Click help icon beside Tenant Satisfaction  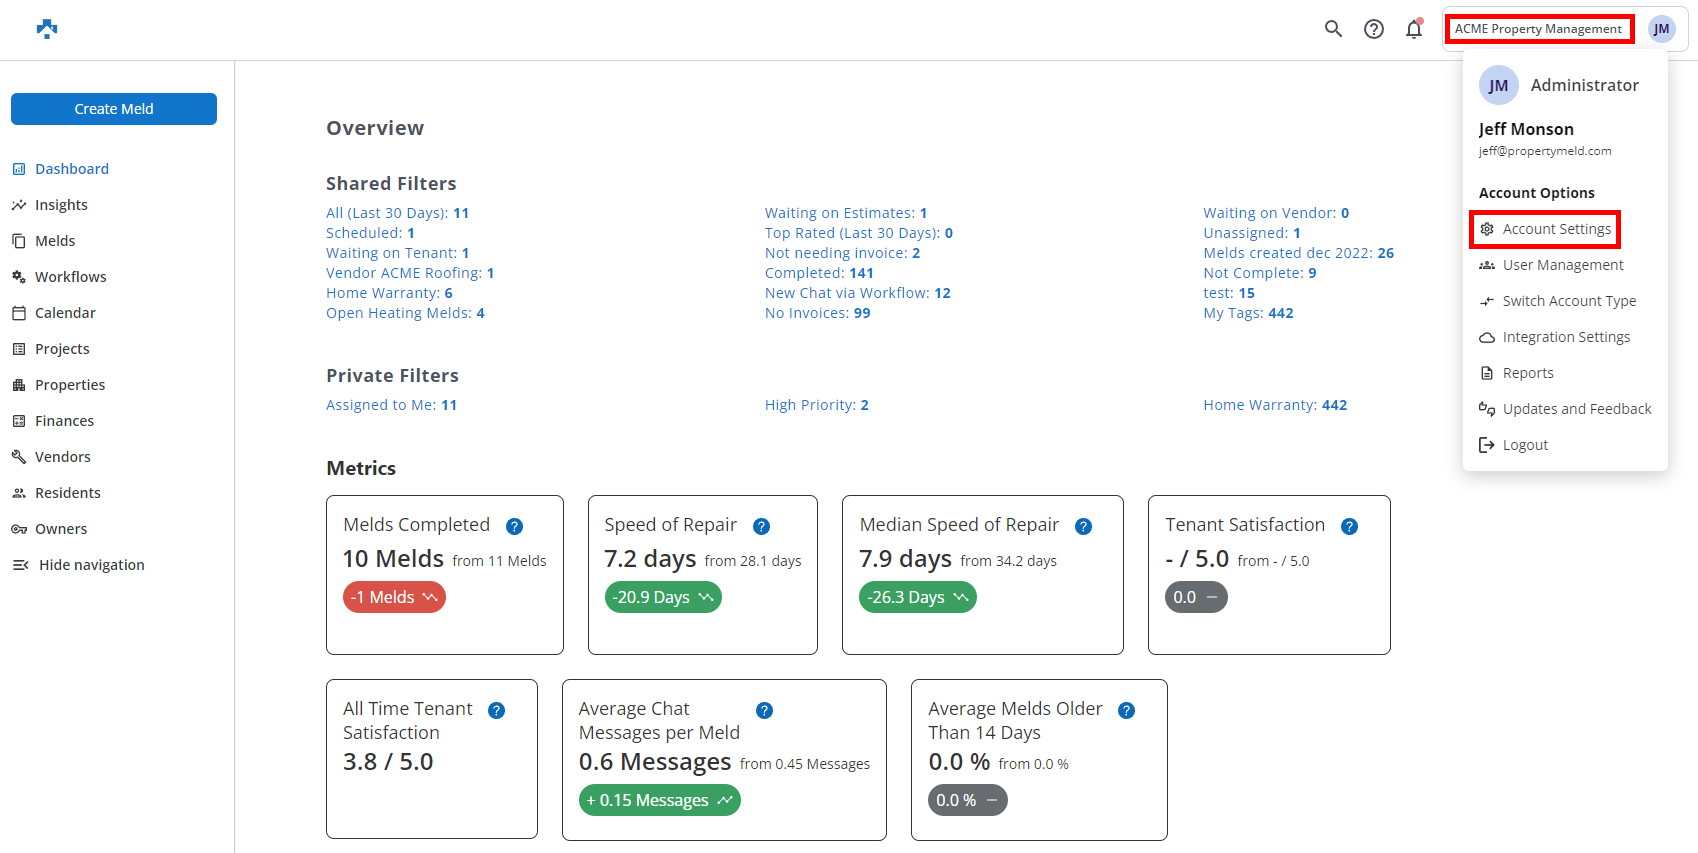[x=1349, y=527]
